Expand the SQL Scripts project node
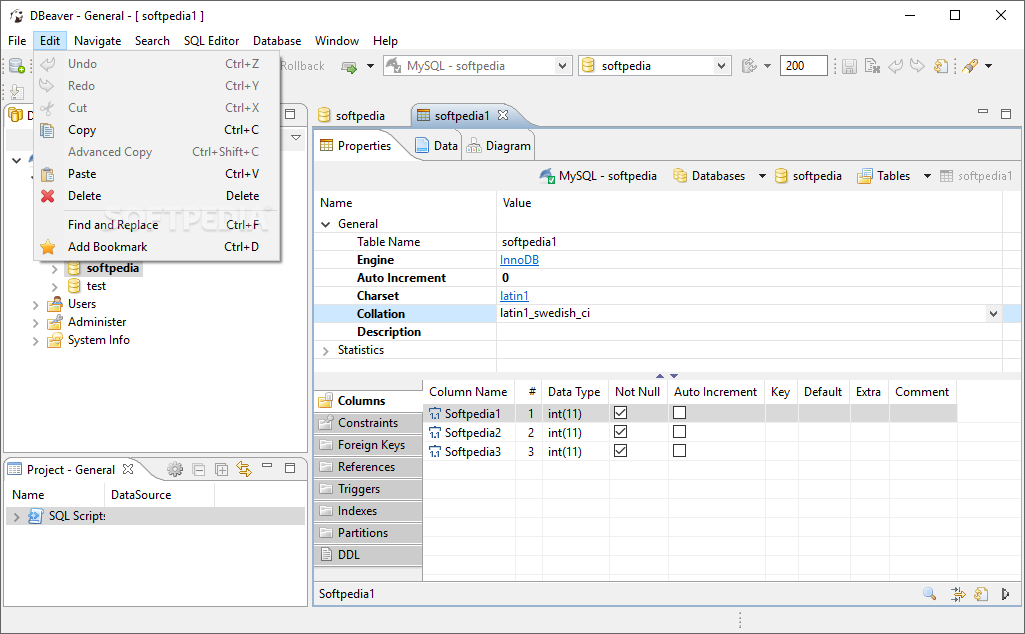Viewport: 1025px width, 634px height. coord(16,516)
